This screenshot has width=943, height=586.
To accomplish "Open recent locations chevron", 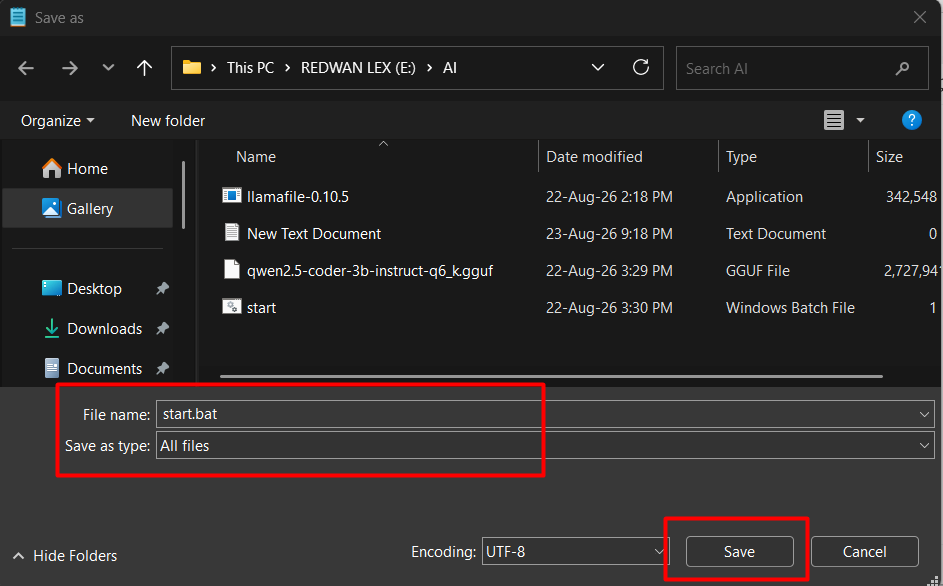I will click(108, 67).
